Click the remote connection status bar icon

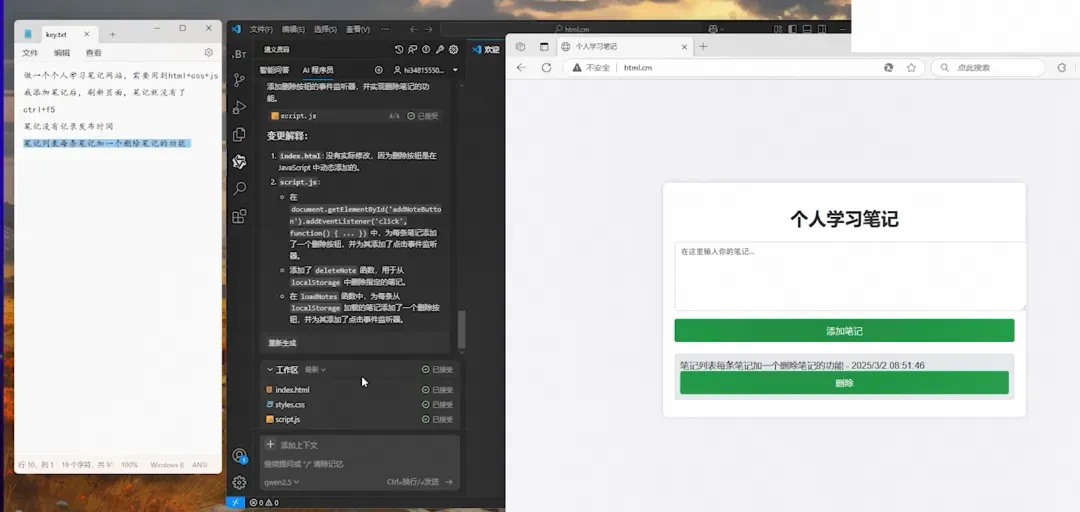coord(235,502)
